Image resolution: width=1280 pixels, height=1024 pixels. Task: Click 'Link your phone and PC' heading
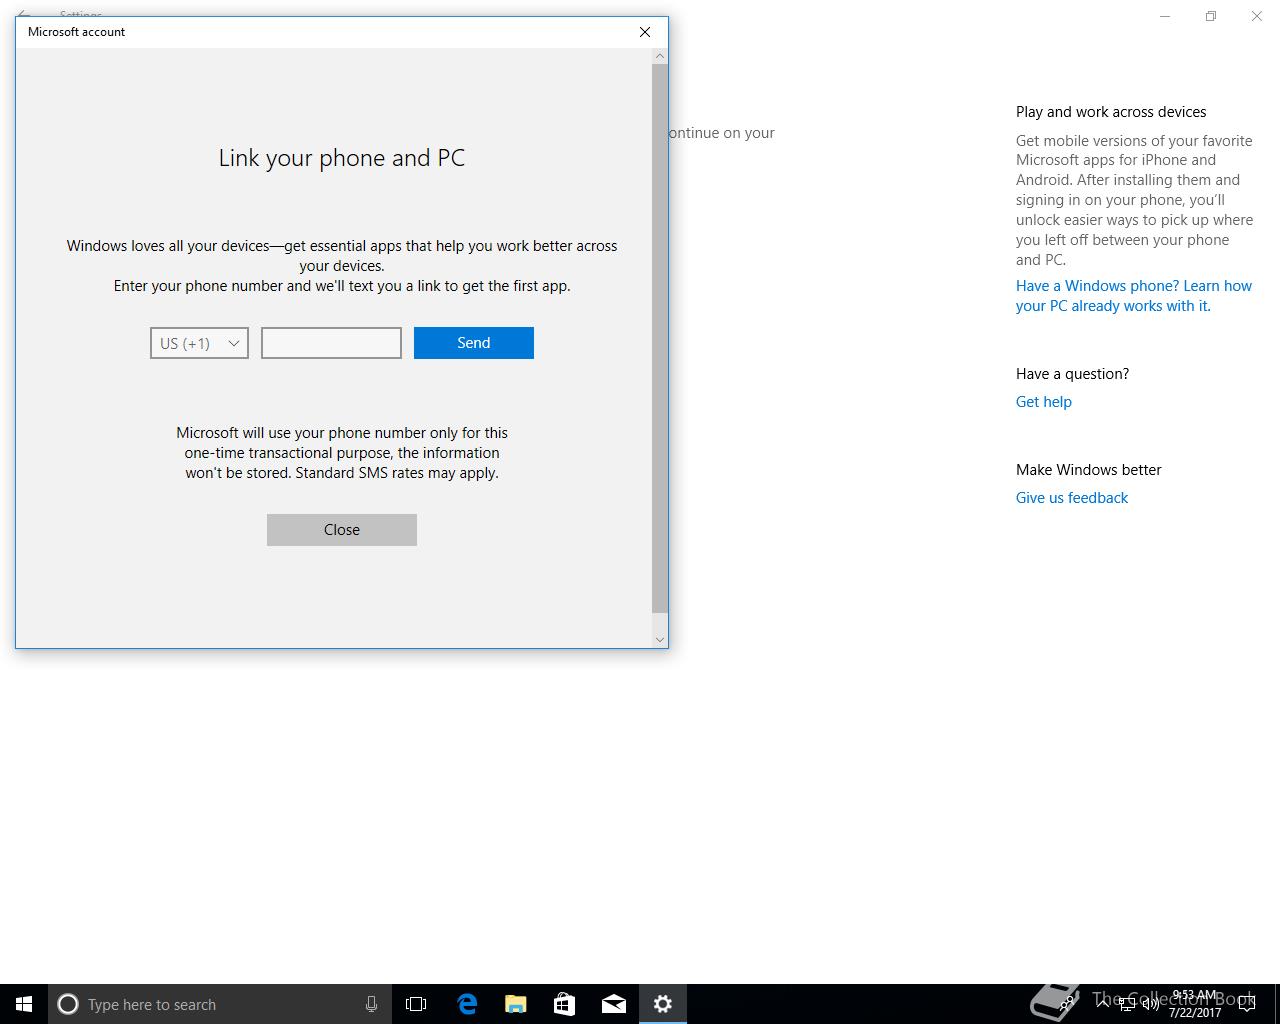pos(342,158)
